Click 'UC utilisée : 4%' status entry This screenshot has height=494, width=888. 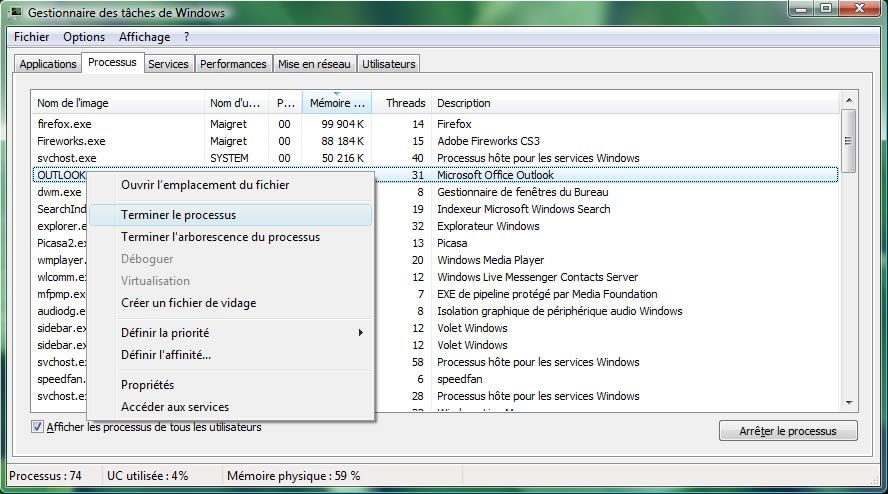147,476
